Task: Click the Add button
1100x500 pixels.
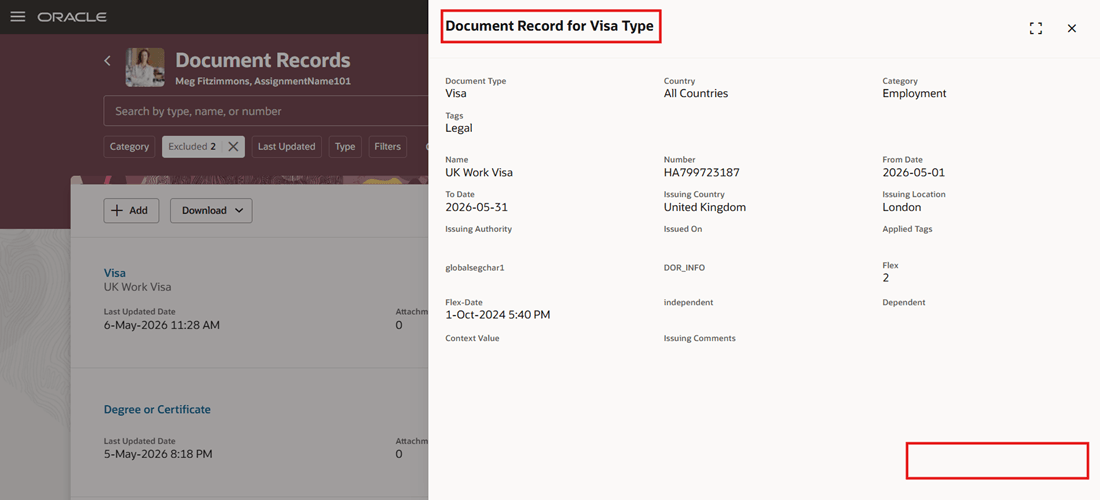Action: tap(131, 210)
